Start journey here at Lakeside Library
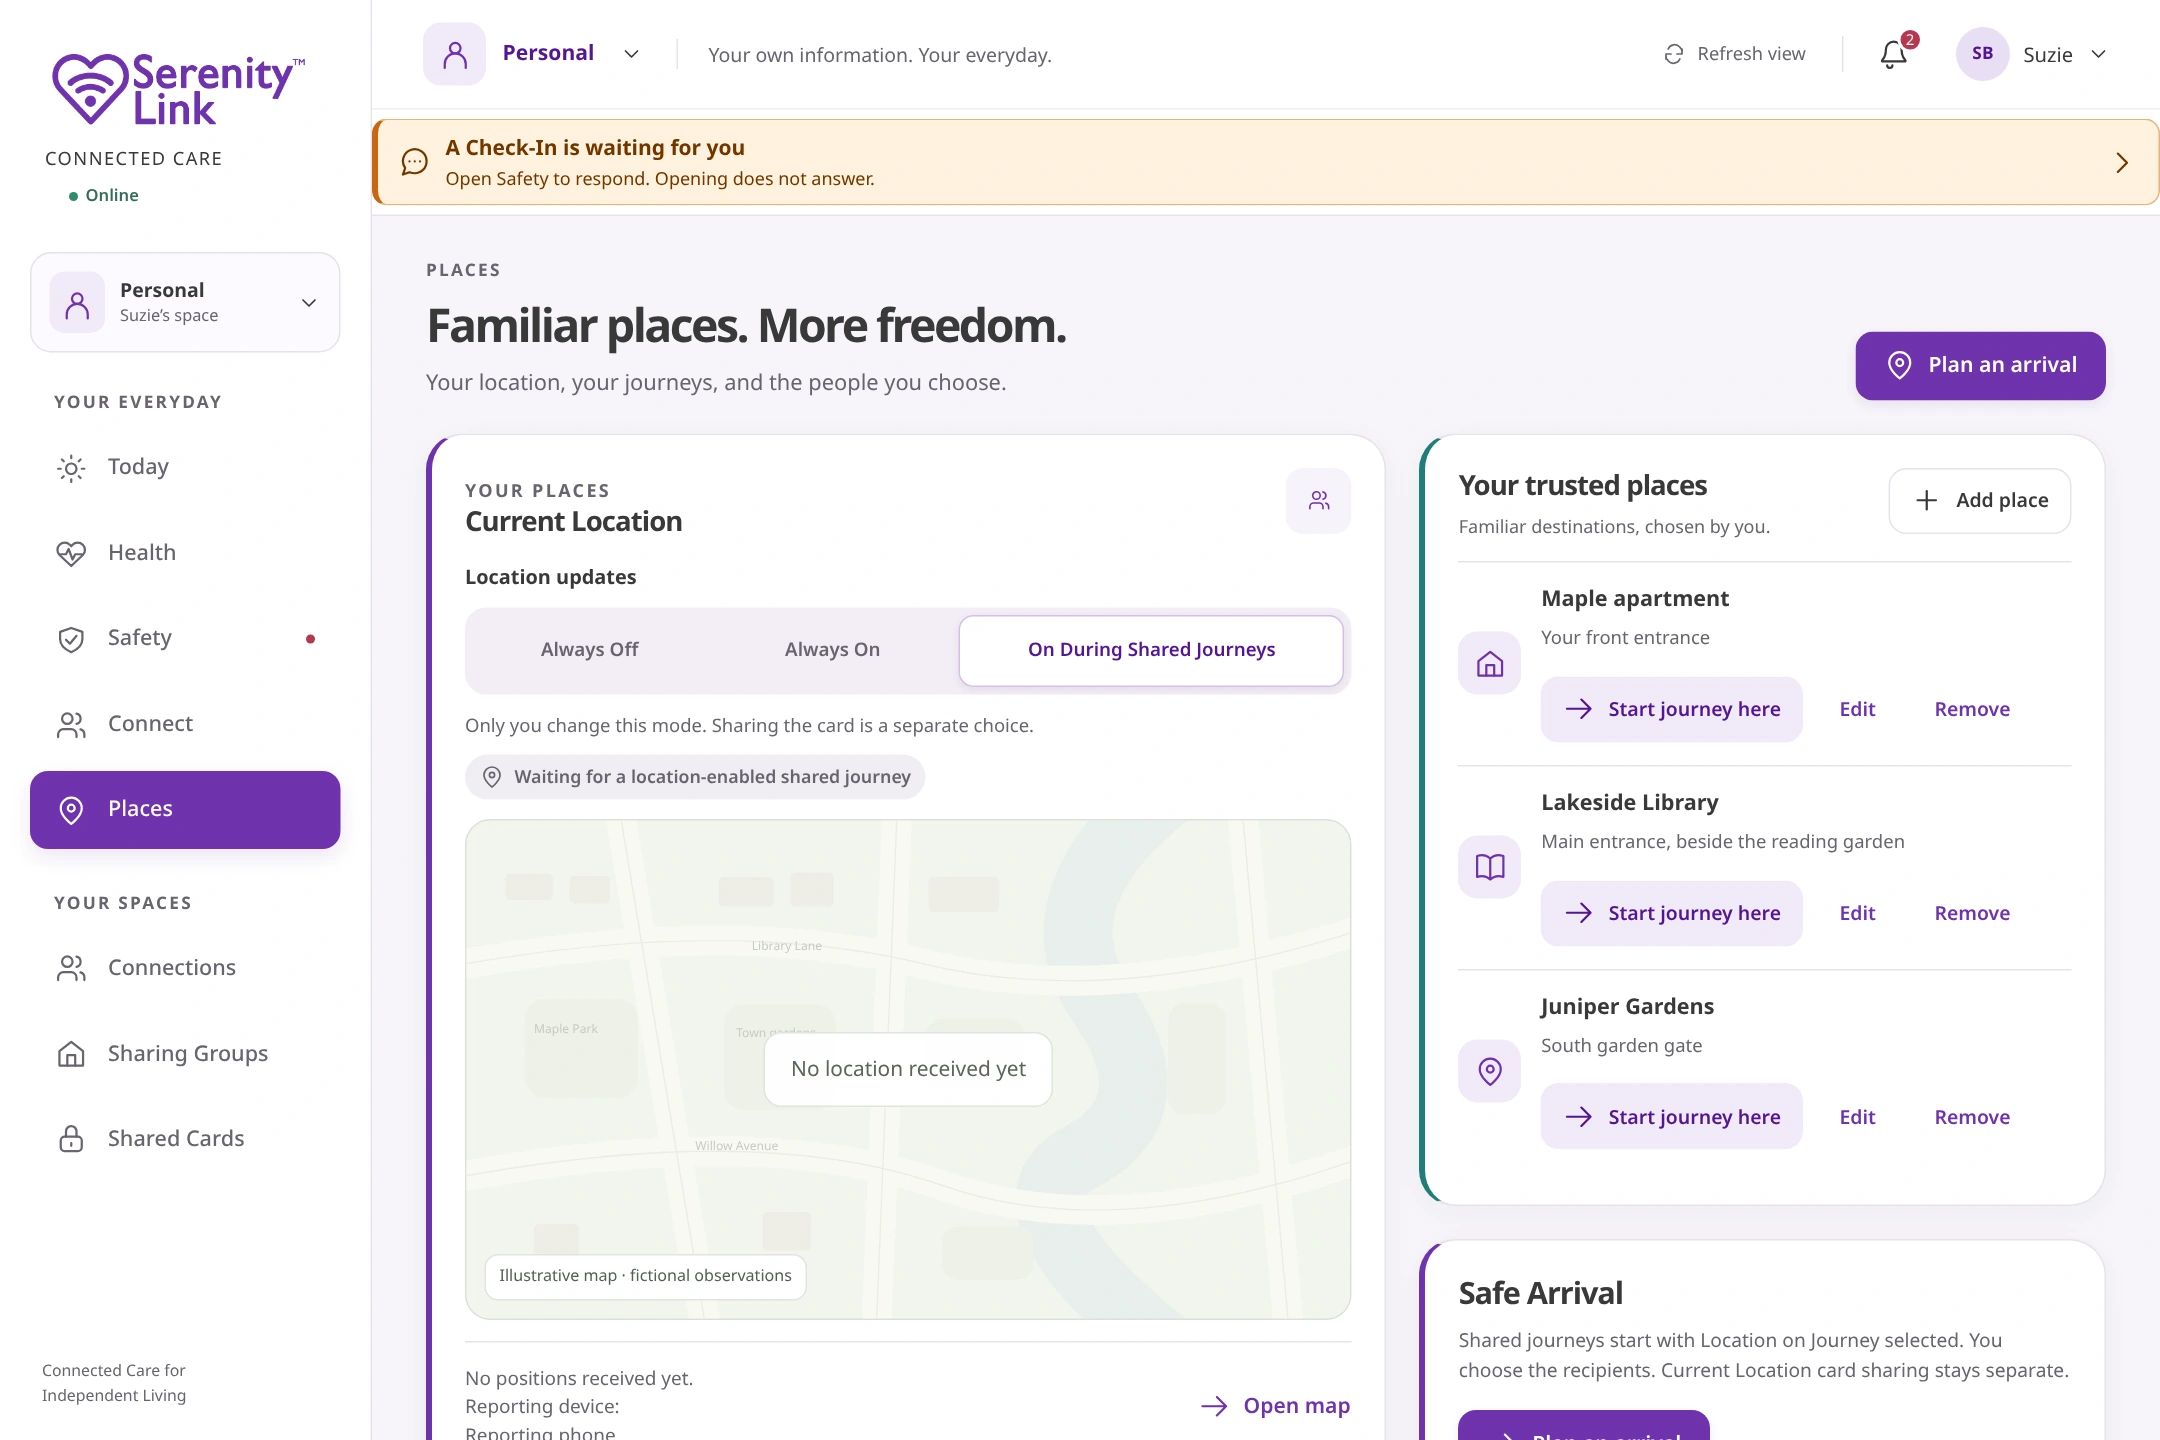 pyautogui.click(x=1671, y=913)
